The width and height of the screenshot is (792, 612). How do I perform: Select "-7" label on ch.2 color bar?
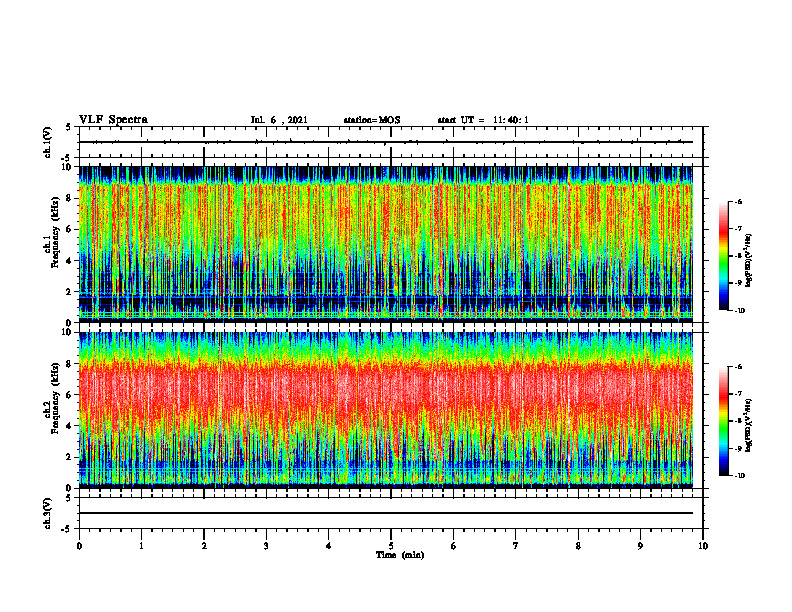(x=738, y=394)
